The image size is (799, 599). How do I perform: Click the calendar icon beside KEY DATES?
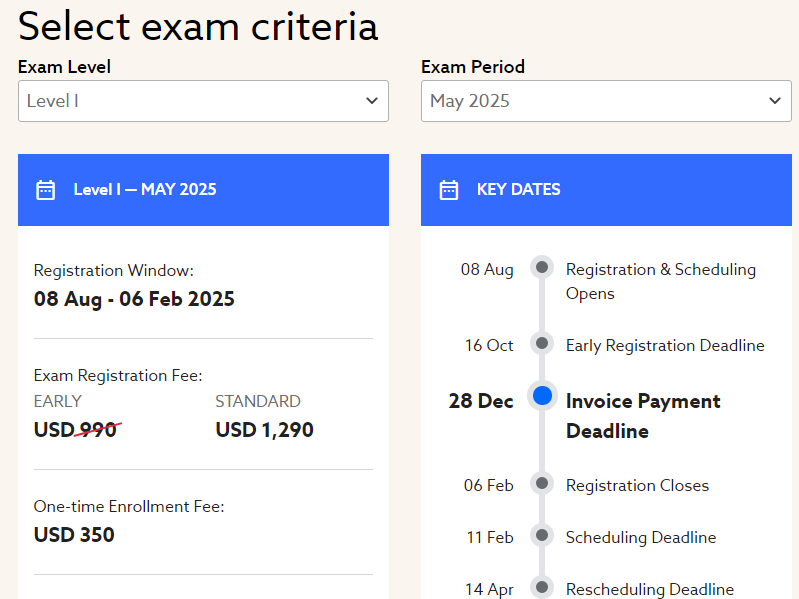pos(449,190)
